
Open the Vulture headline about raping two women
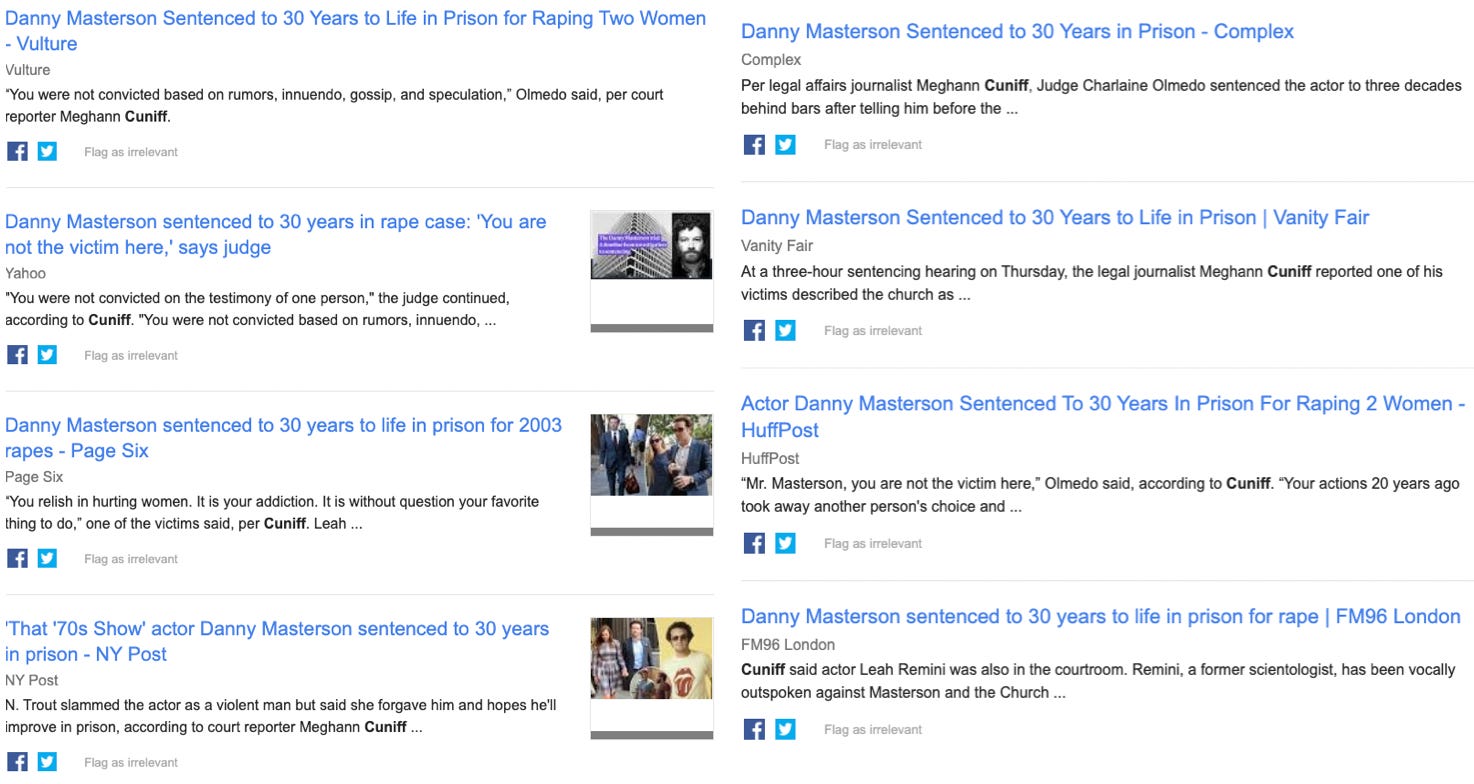[x=355, y=31]
